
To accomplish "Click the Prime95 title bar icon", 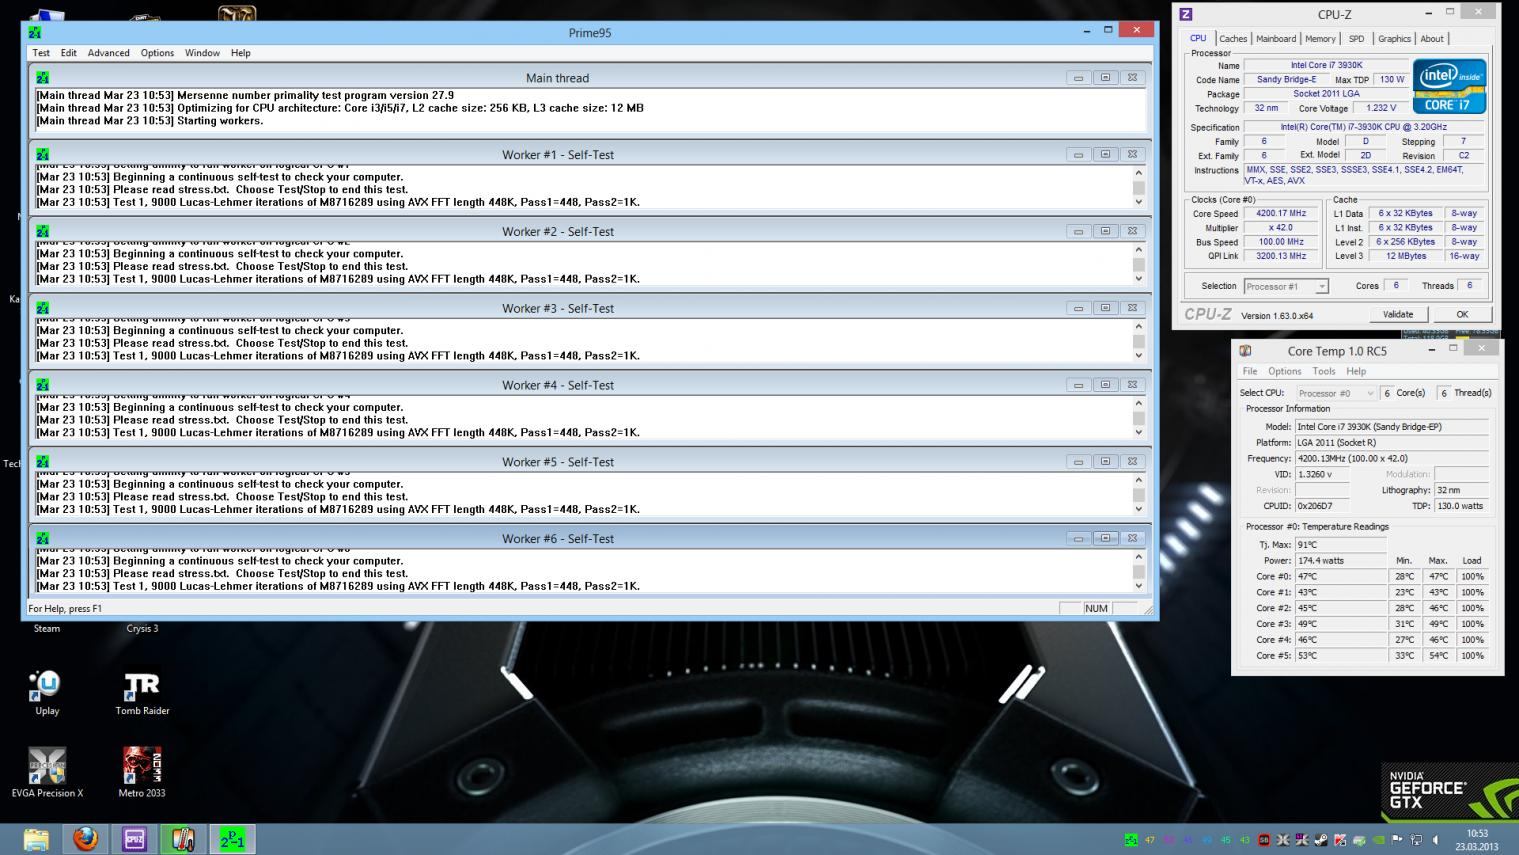I will (35, 33).
